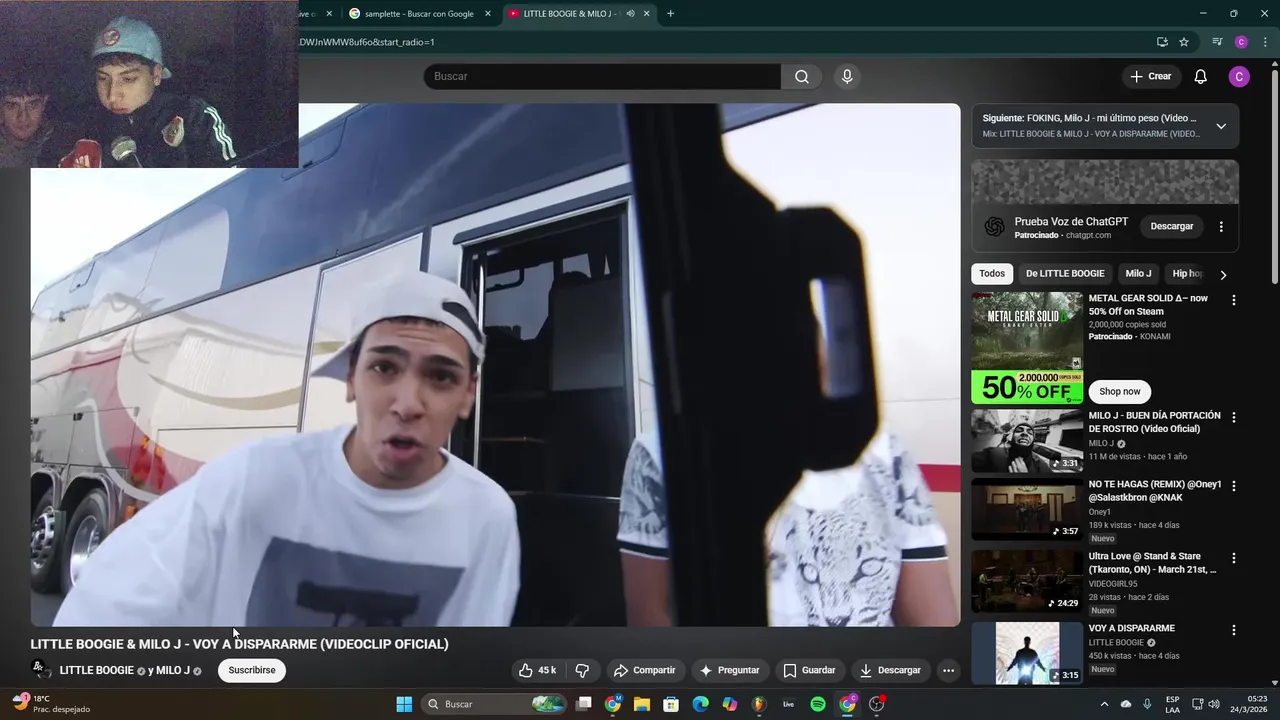Close the YouTube video tab

tap(647, 14)
